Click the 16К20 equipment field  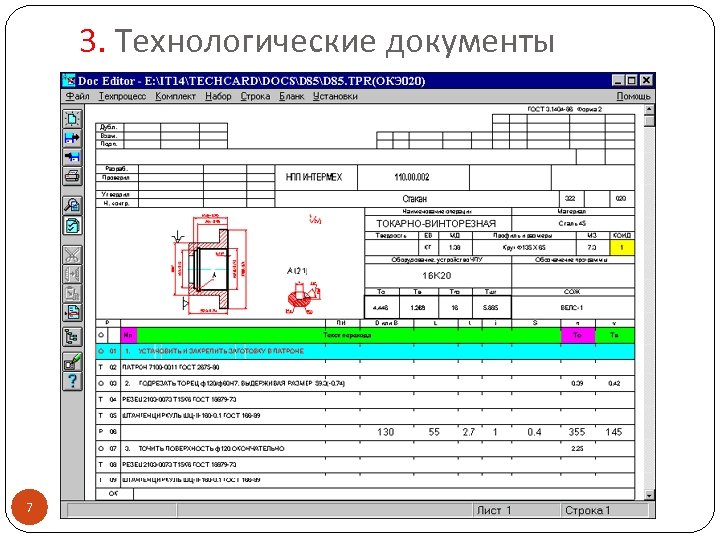[438, 276]
